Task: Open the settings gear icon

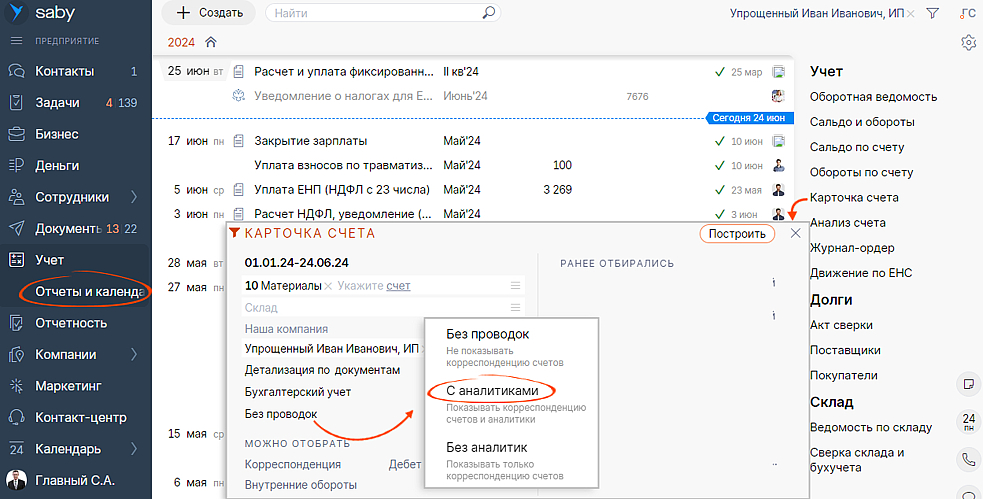Action: coord(967,42)
